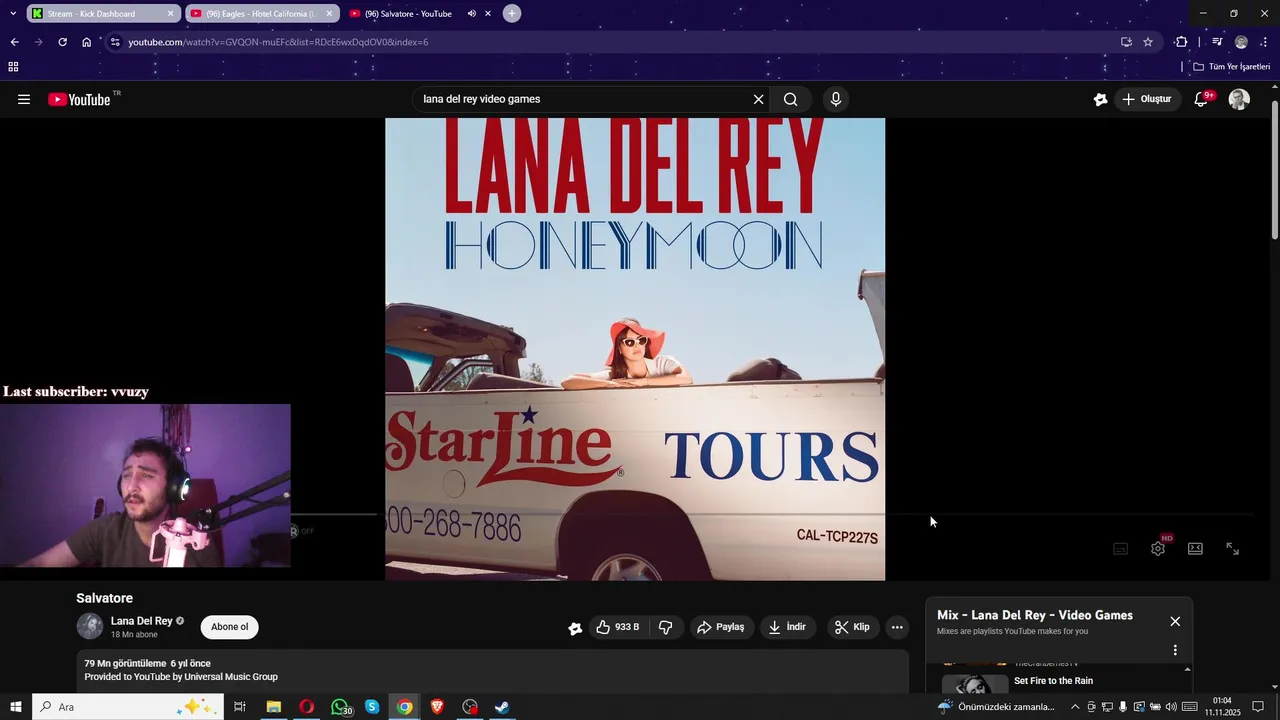Viewport: 1280px width, 720px height.
Task: Start voice search with the microphone
Action: [x=836, y=99]
